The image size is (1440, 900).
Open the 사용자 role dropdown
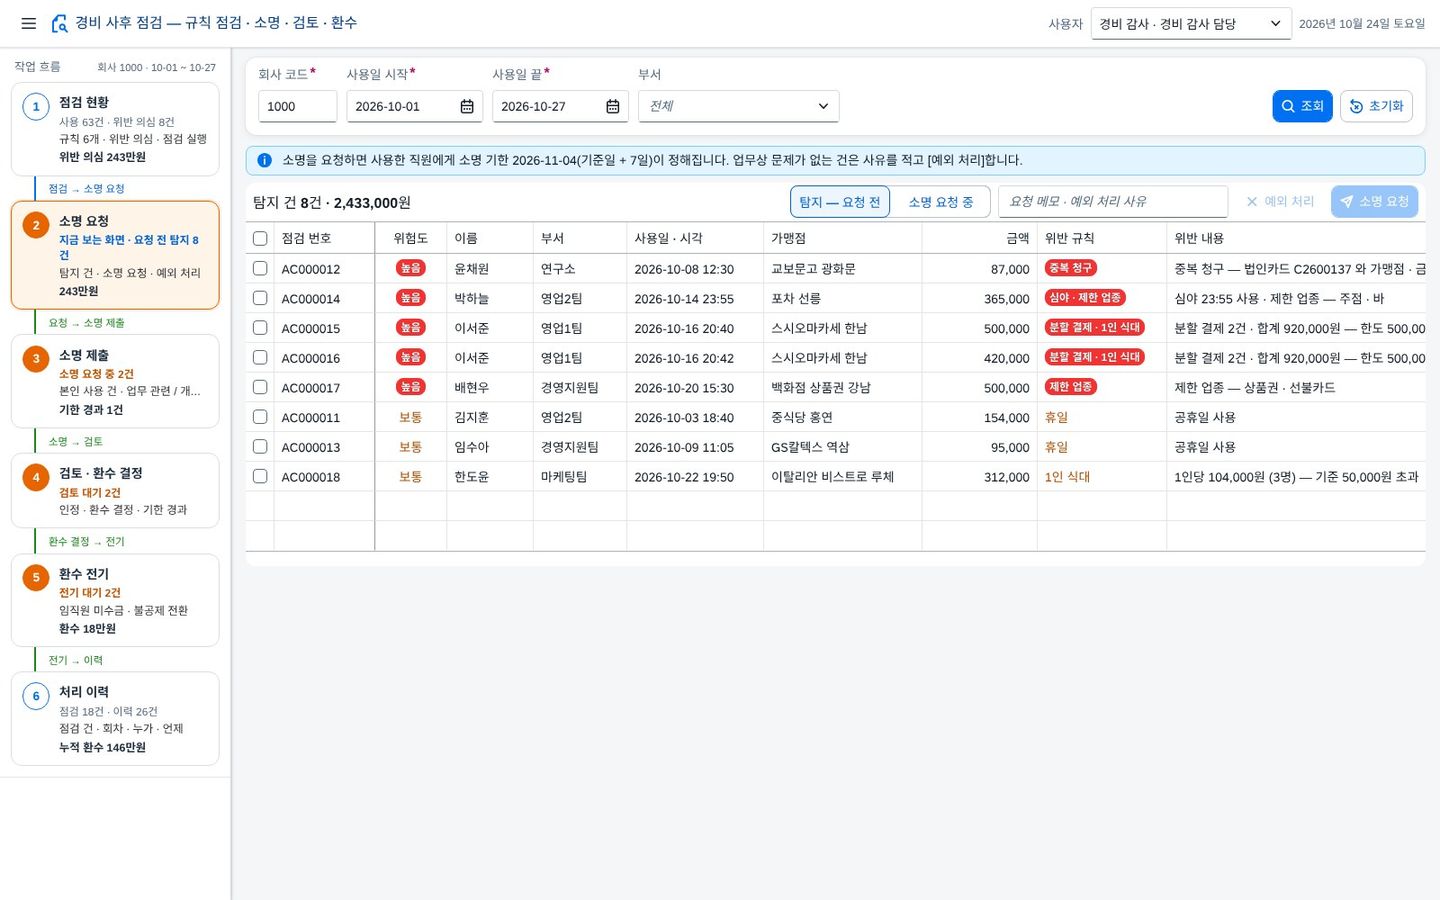(1191, 24)
